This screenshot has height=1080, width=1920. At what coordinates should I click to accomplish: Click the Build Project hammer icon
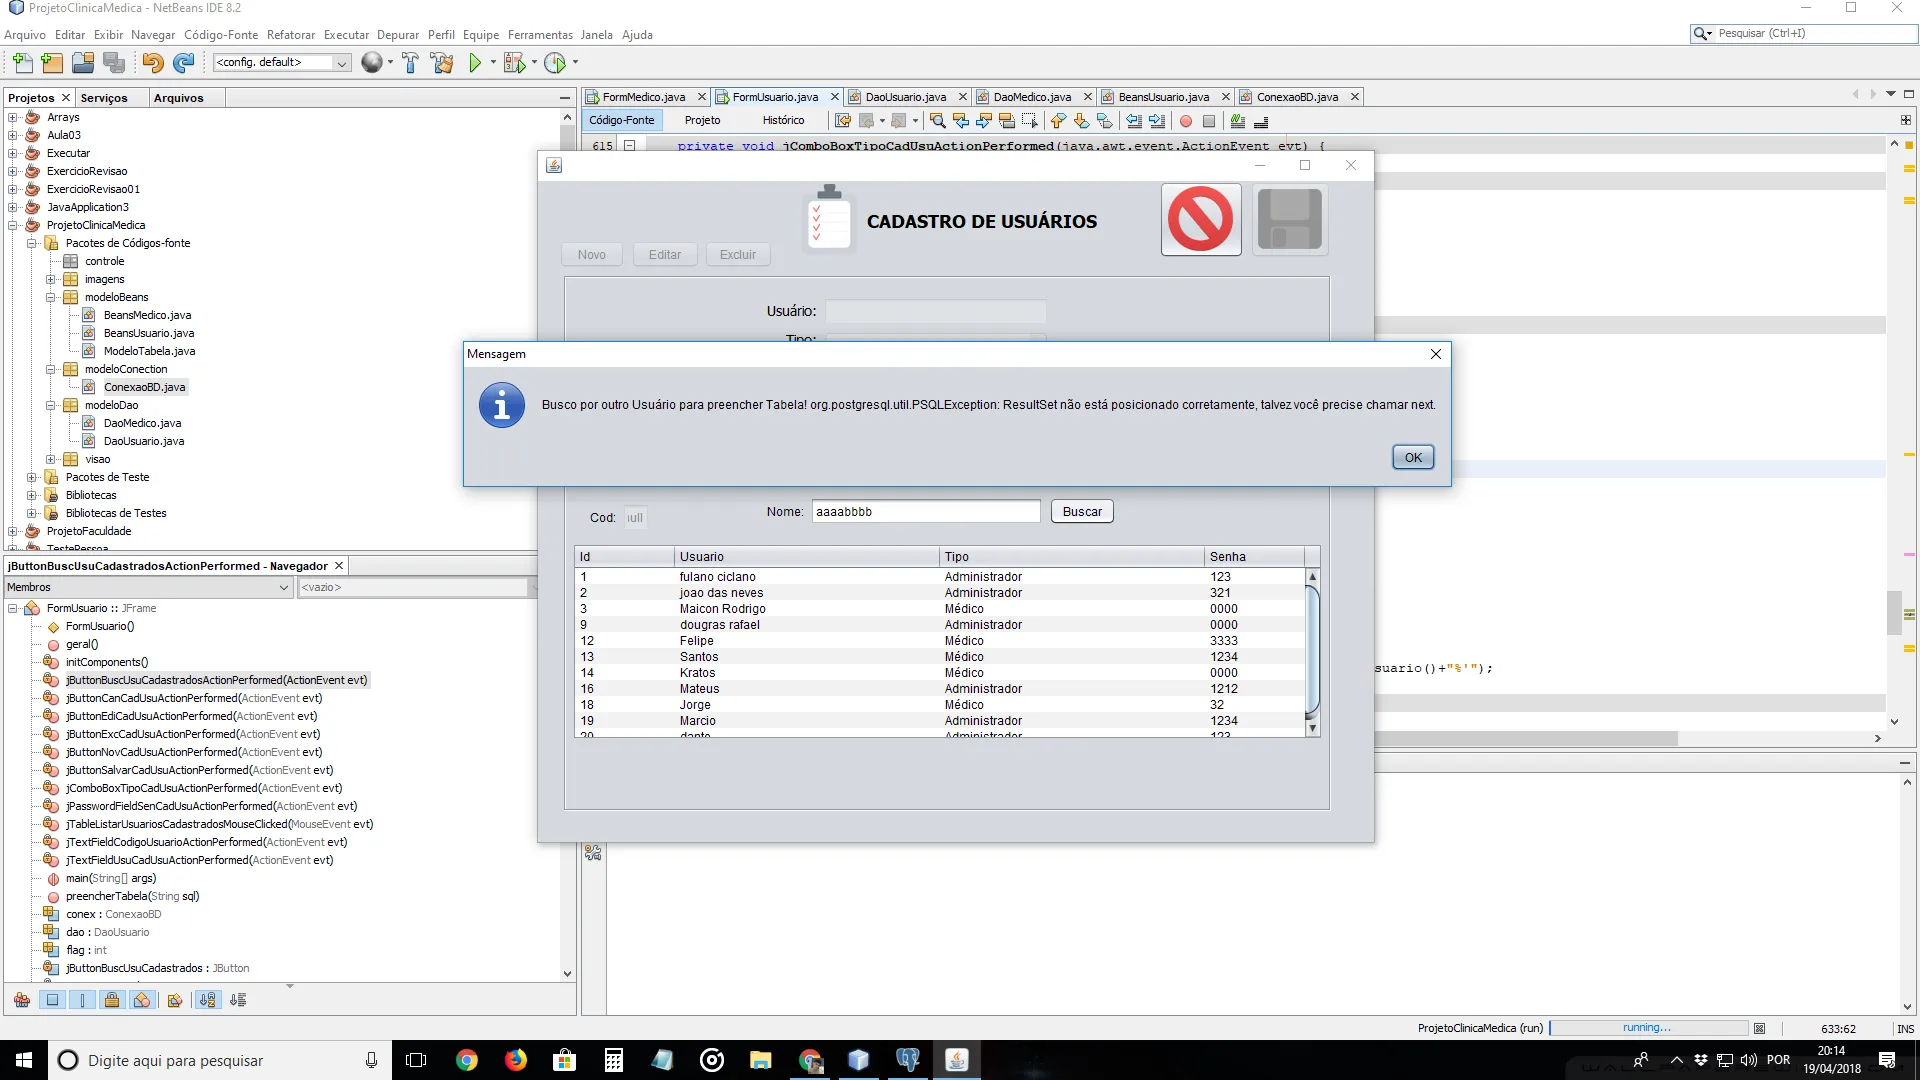(410, 63)
